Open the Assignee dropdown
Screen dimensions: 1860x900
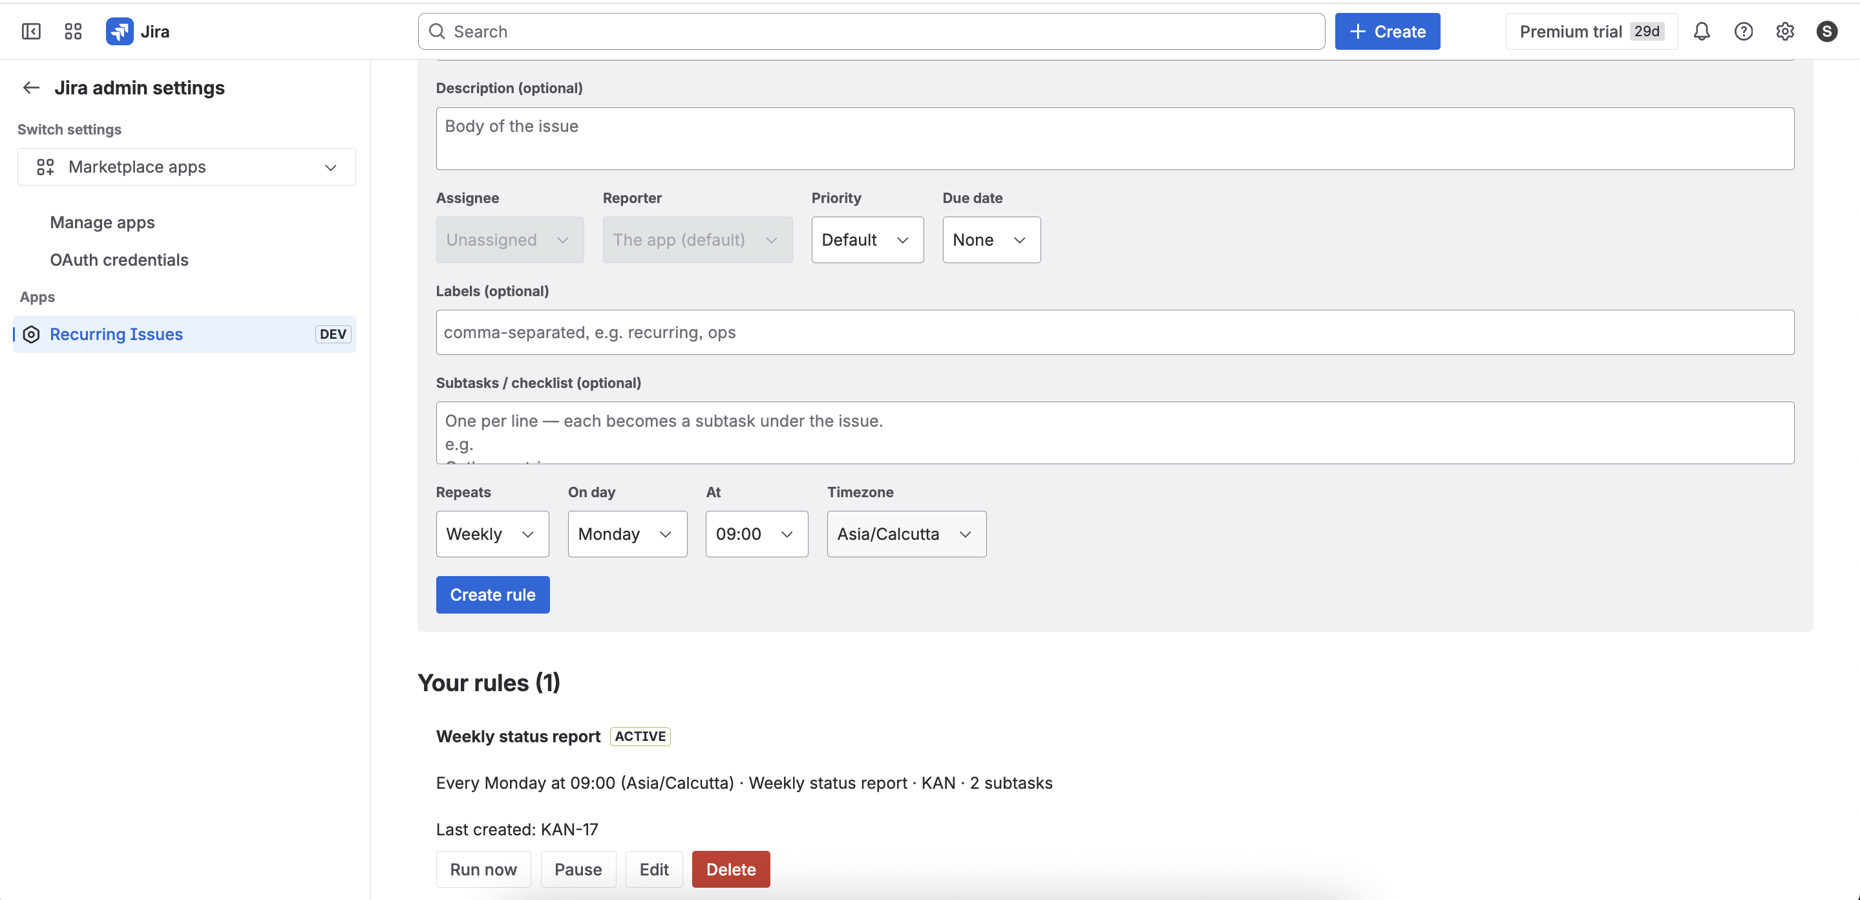(510, 240)
